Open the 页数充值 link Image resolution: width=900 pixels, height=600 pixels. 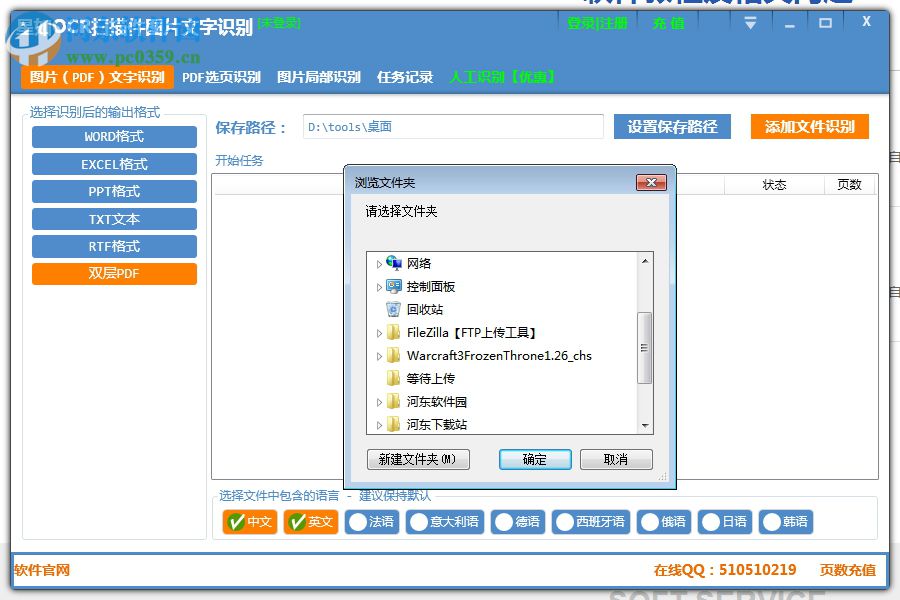pos(847,570)
